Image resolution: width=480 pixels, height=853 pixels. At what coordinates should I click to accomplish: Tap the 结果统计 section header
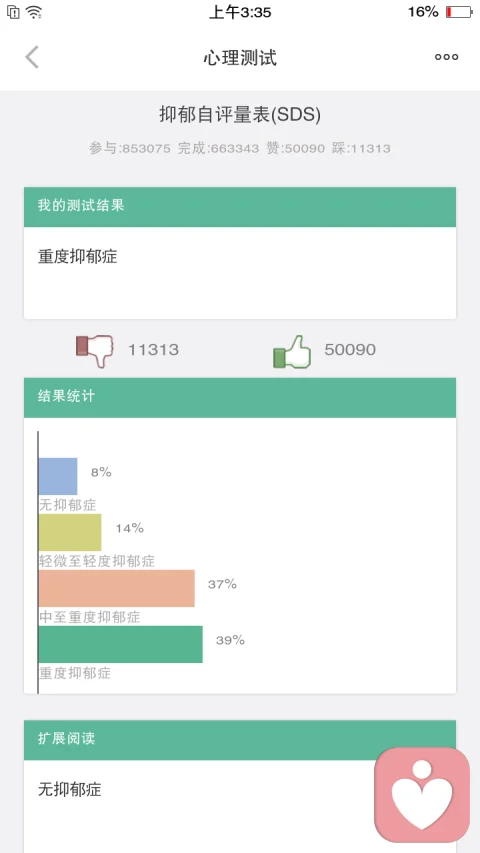(240, 398)
